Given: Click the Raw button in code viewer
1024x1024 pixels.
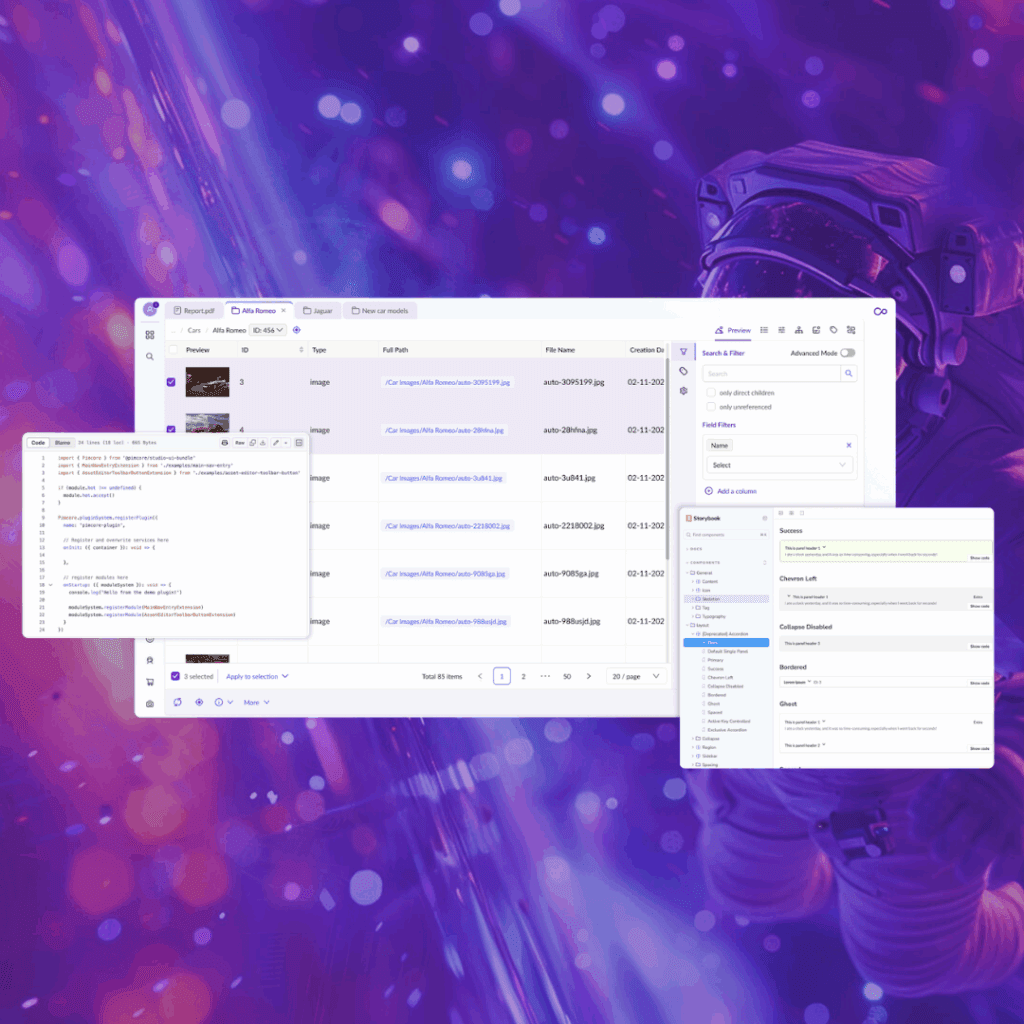Looking at the screenshot, I should (x=240, y=442).
